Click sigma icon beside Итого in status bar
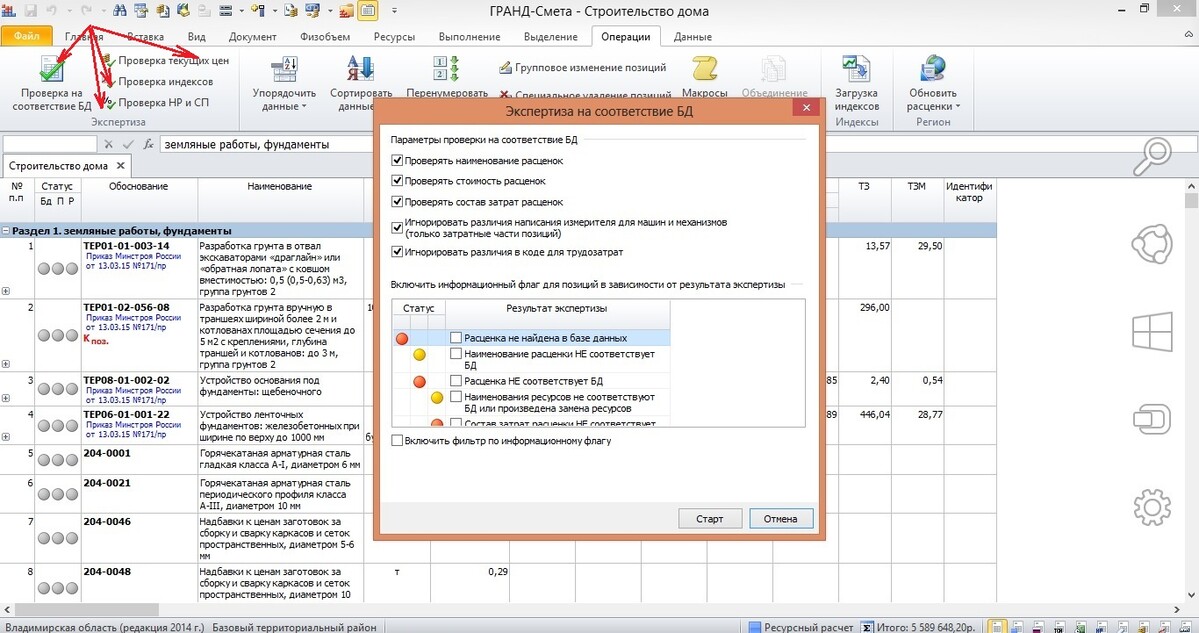Viewport: 1199px width, 633px height. pyautogui.click(x=867, y=628)
